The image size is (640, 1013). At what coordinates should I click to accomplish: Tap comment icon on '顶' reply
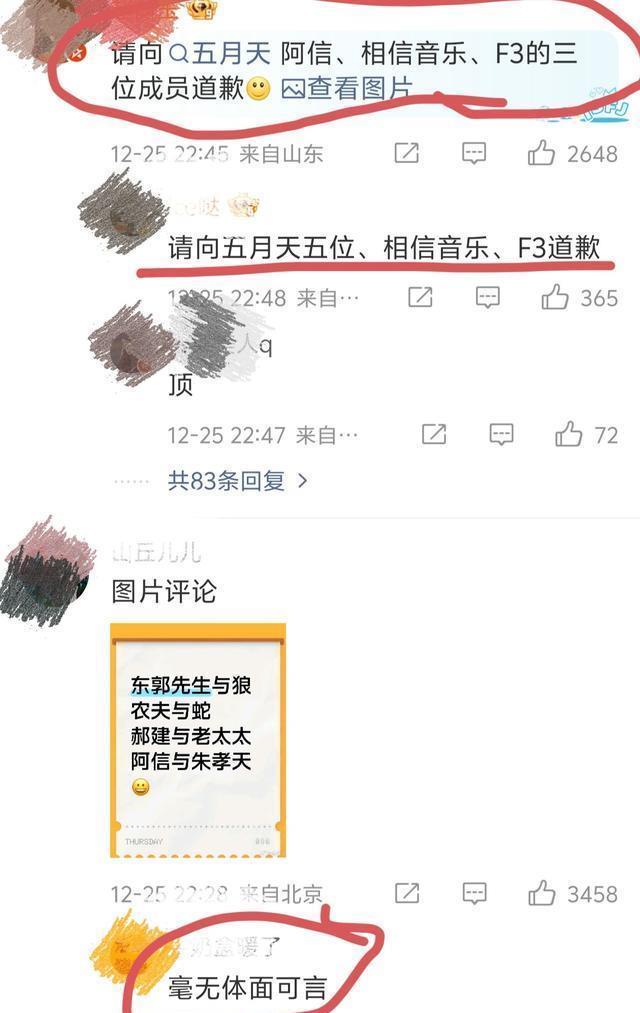click(x=501, y=434)
